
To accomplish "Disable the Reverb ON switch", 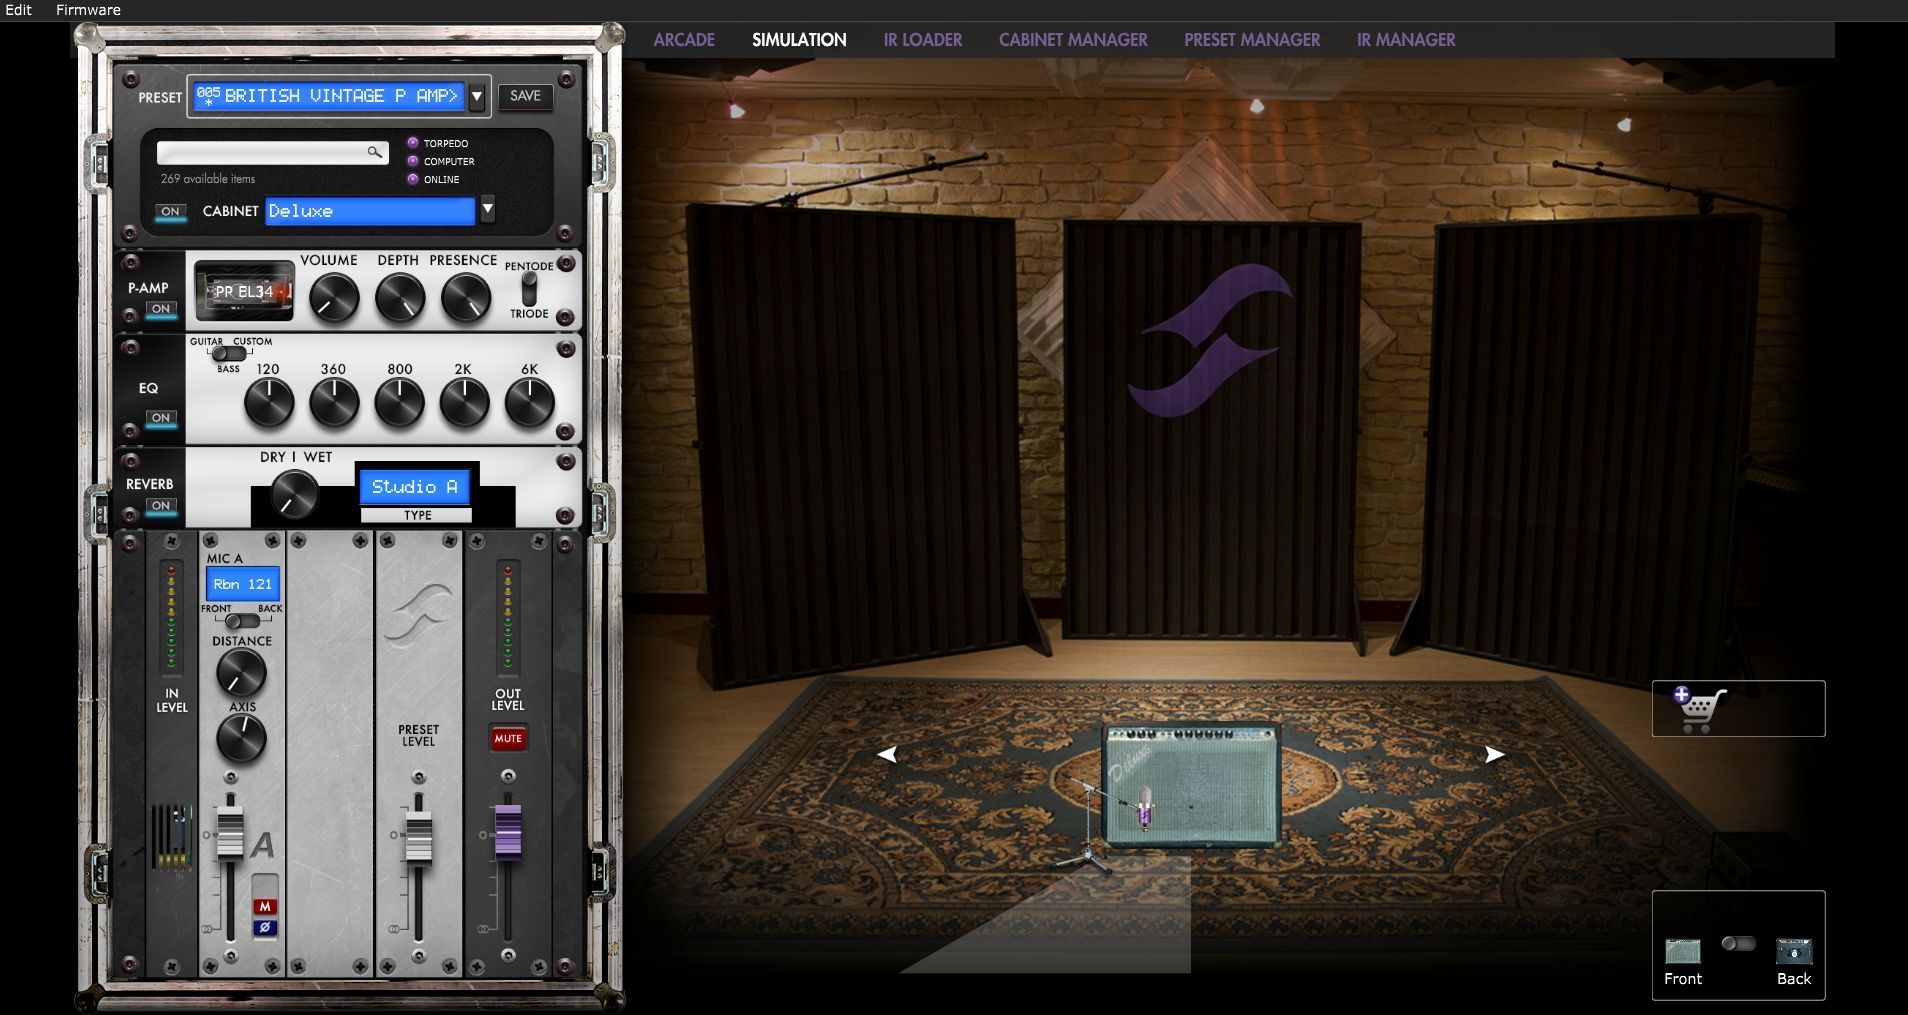I will 161,506.
